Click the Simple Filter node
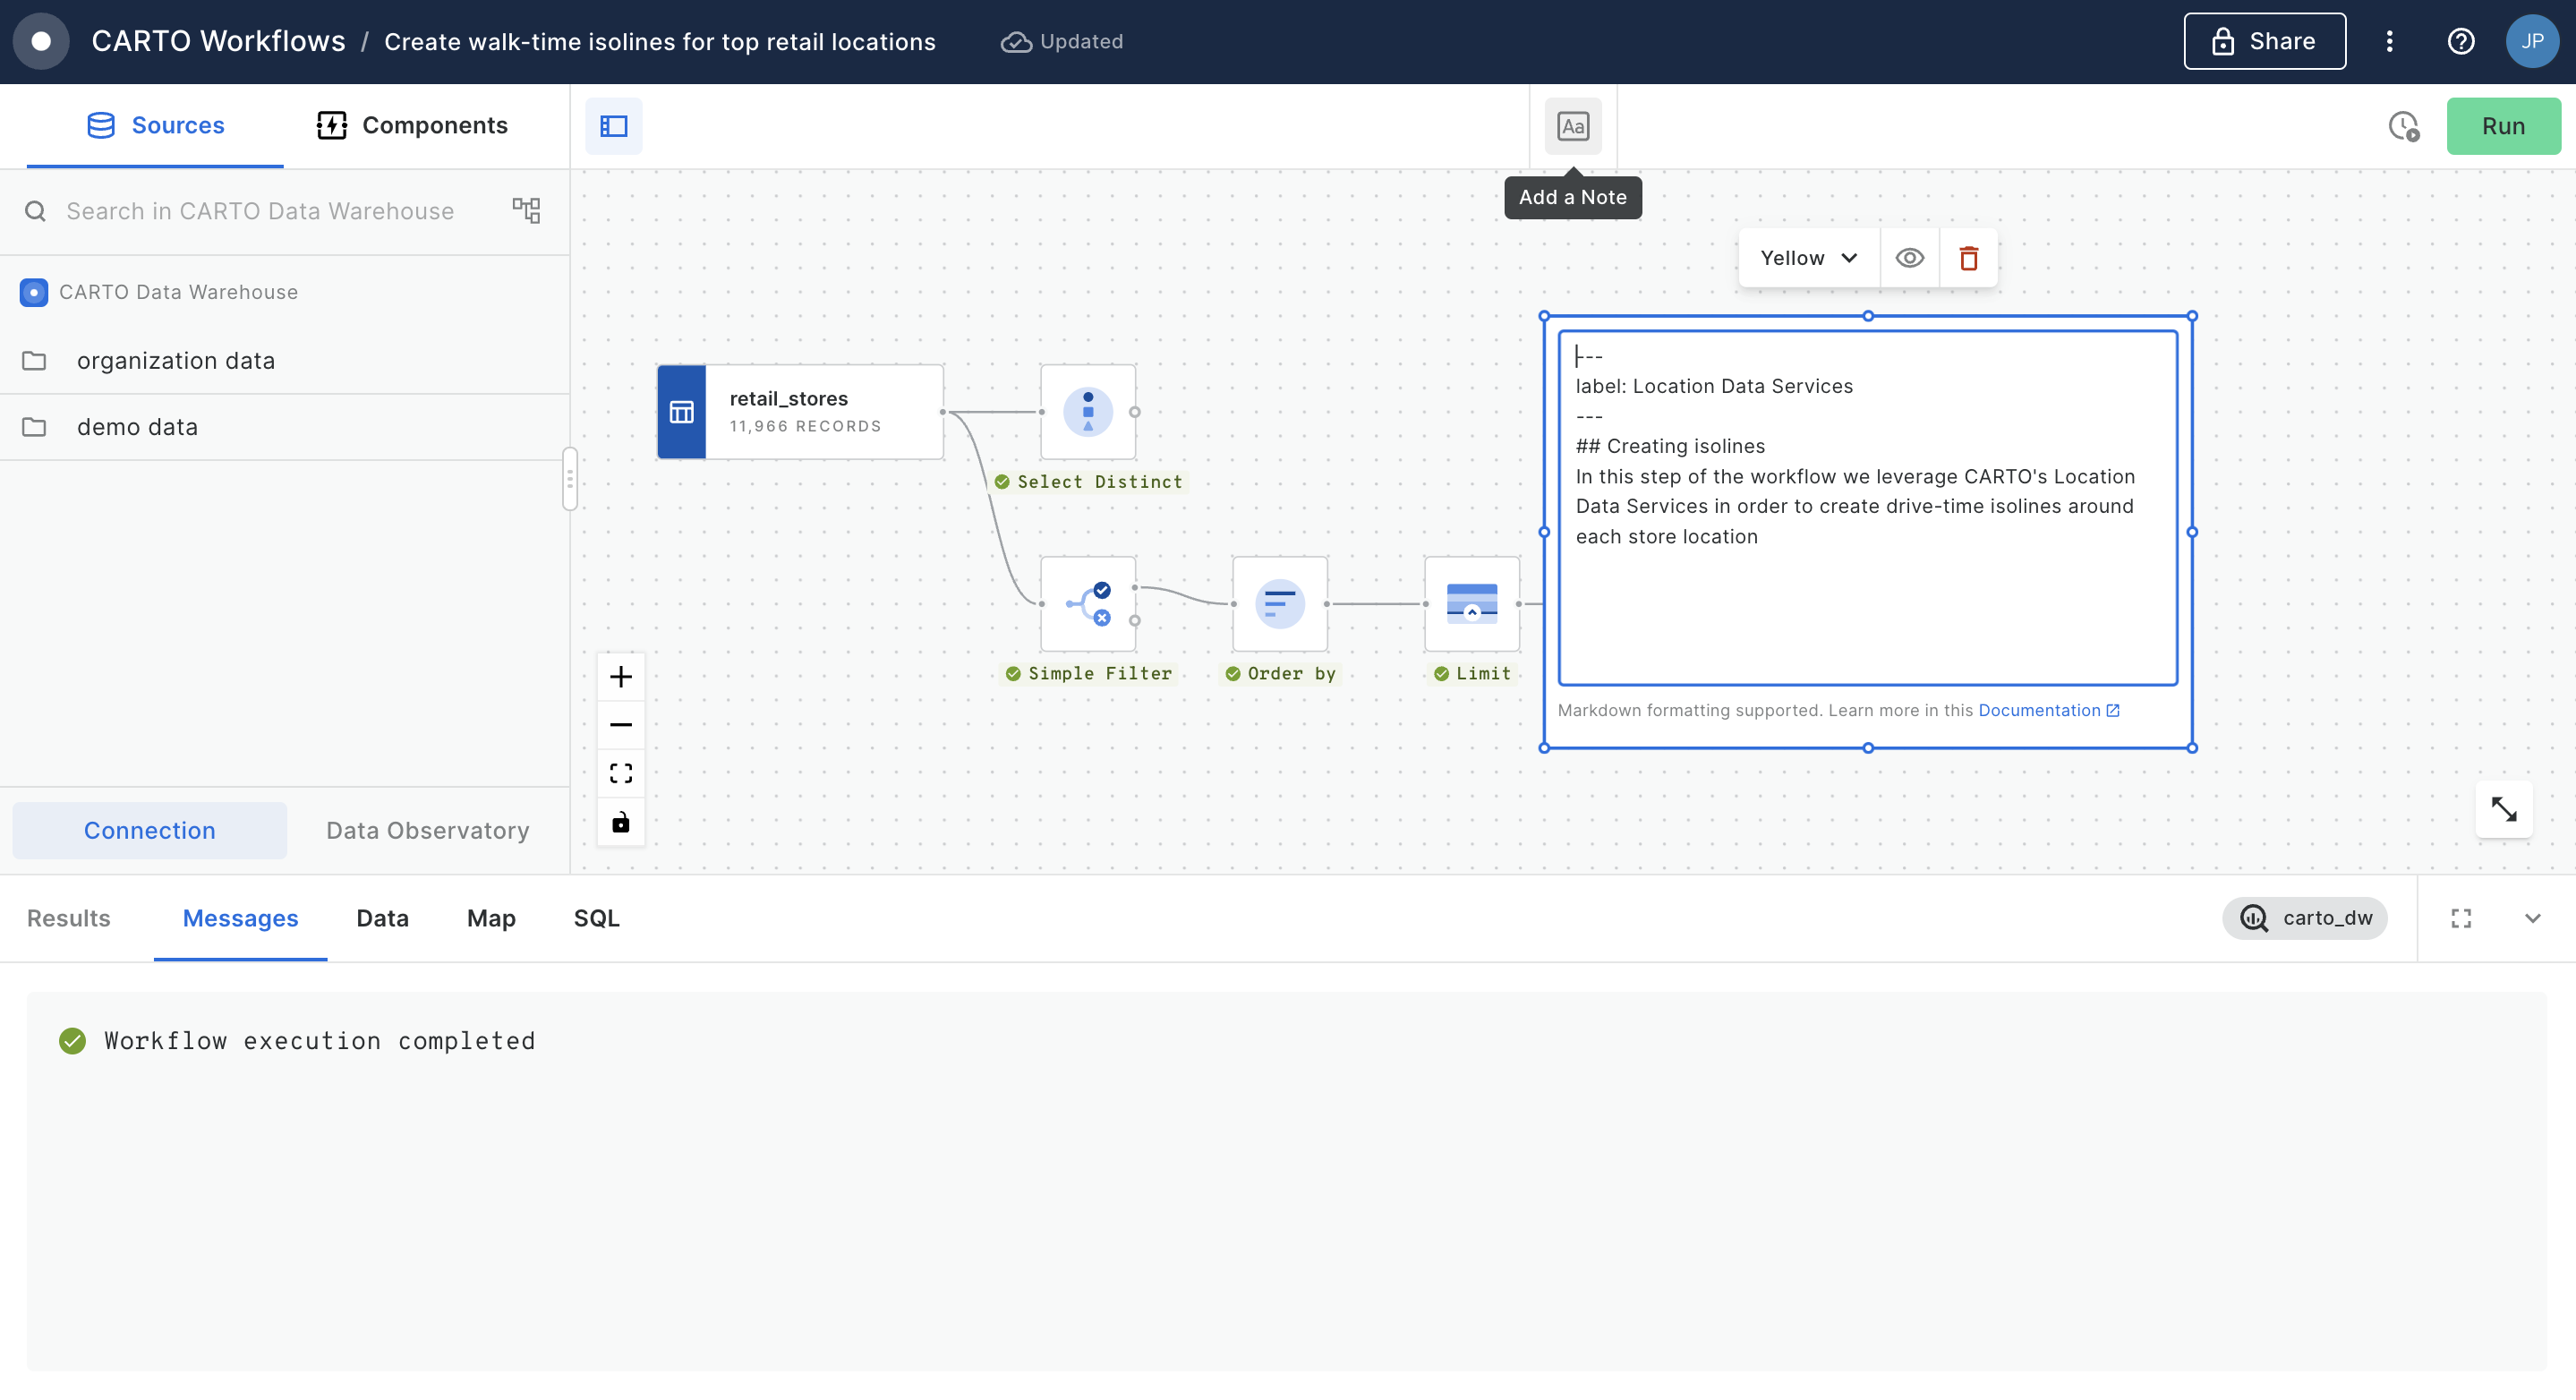 tap(1087, 604)
